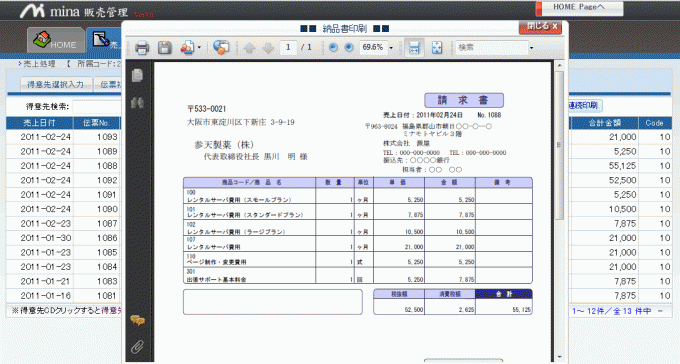
Task: Open the HOME tab with house icon
Action: coord(56,40)
